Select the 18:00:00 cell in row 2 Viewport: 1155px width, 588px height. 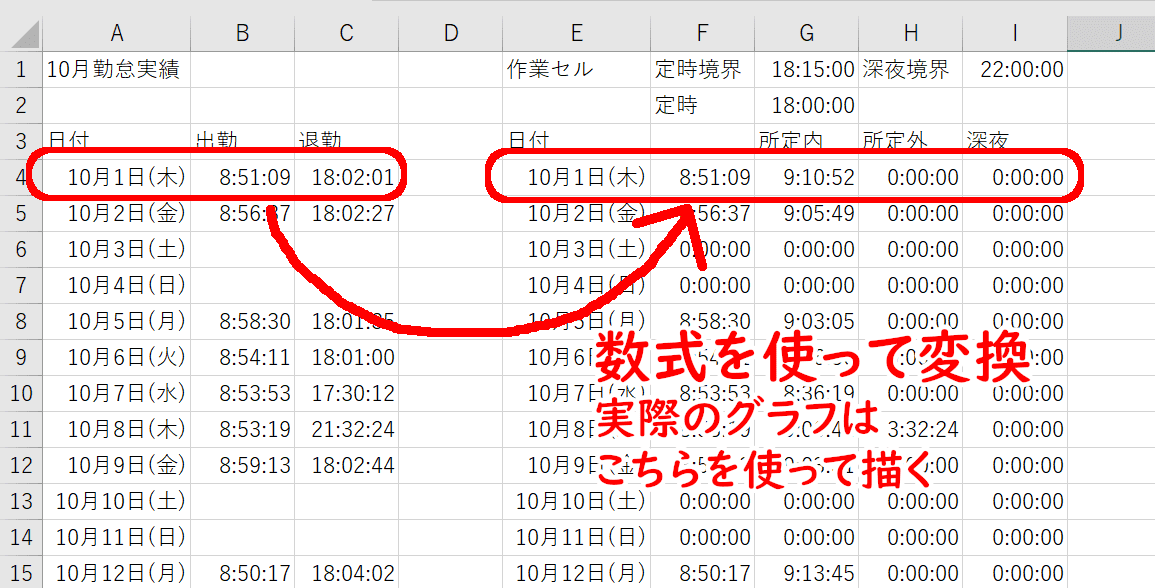click(806, 106)
